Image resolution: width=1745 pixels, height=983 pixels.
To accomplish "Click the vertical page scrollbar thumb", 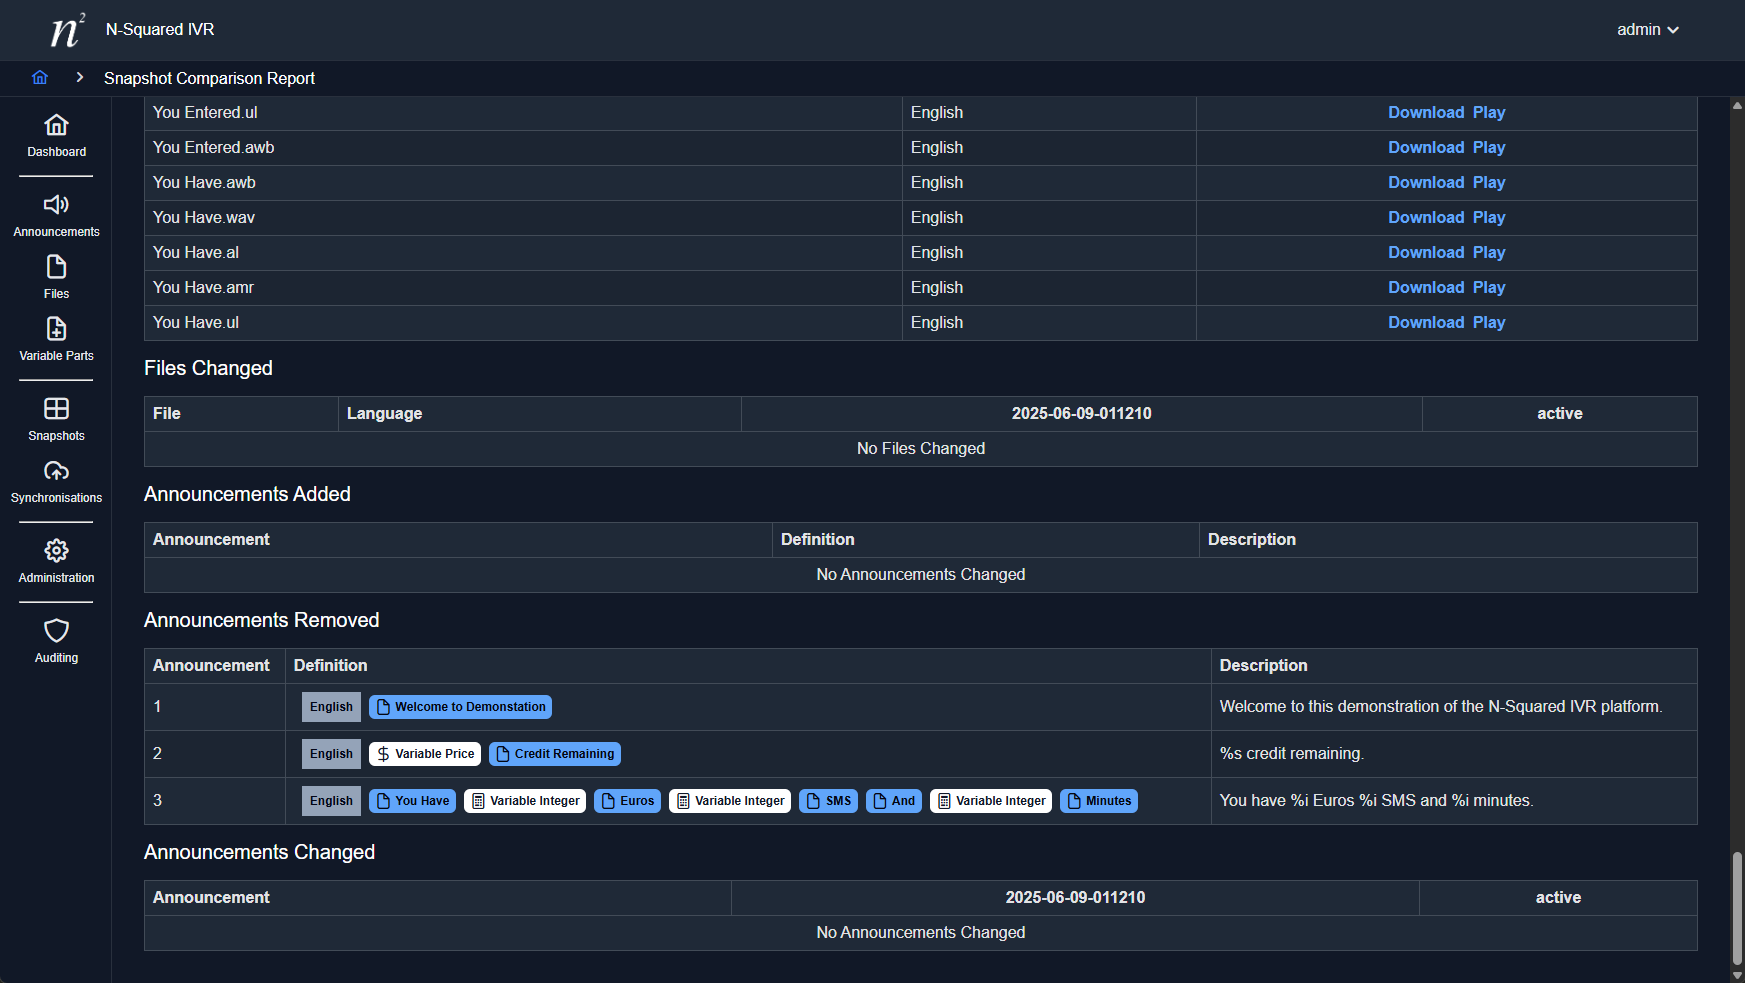I will [1737, 908].
